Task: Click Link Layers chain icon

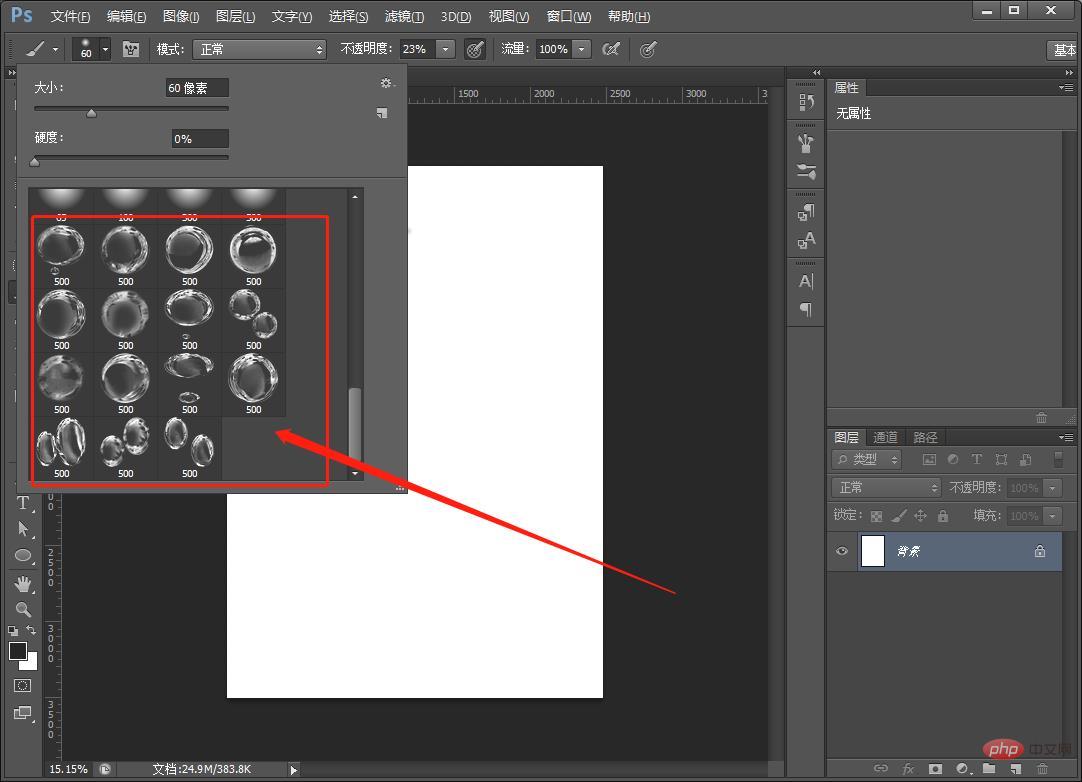Action: [881, 768]
